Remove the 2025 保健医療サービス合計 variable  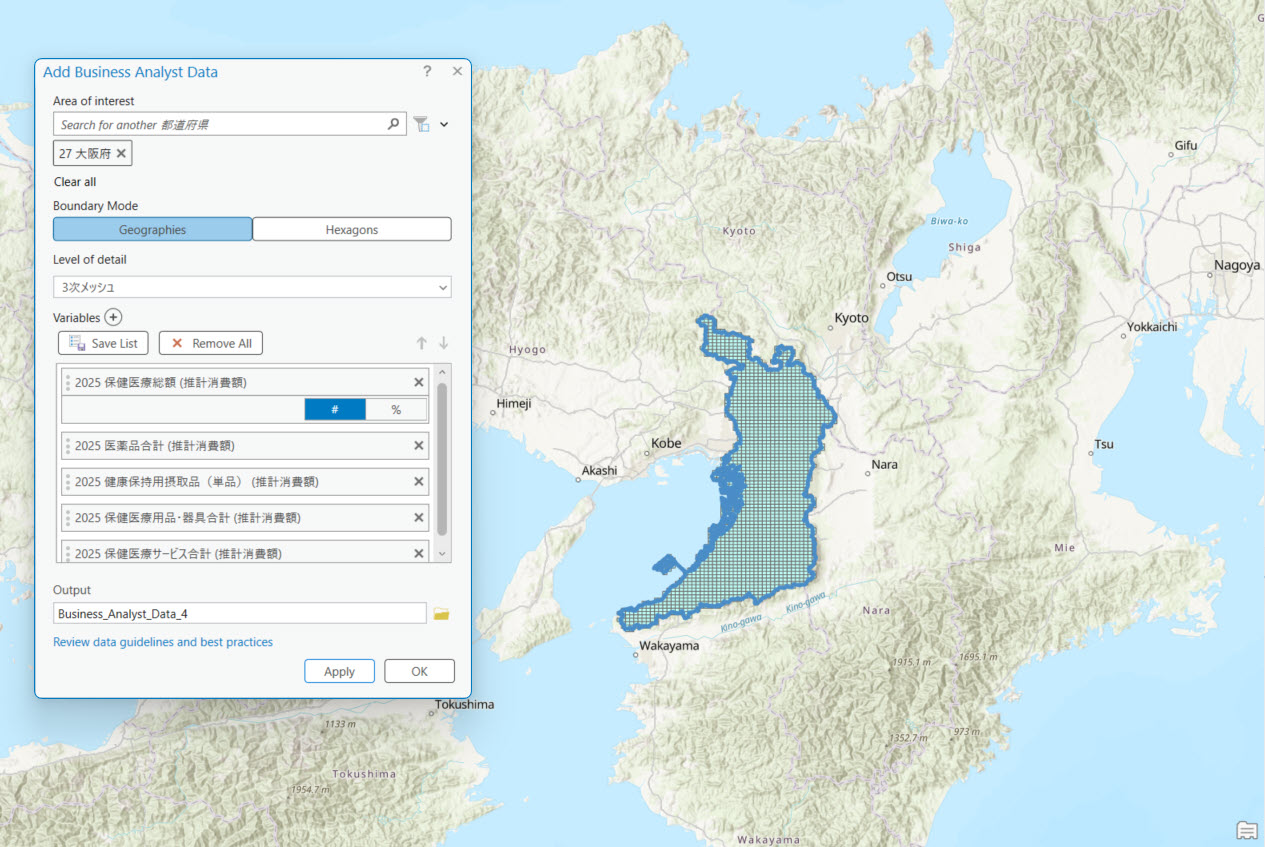point(419,553)
